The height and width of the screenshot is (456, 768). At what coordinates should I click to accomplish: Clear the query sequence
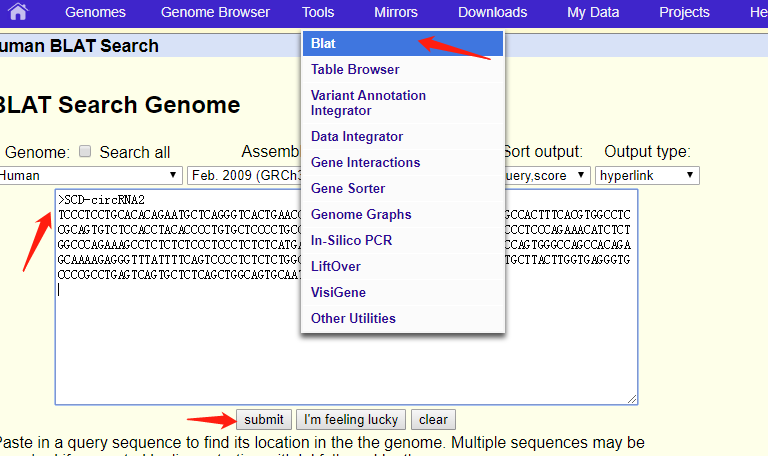[x=433, y=420]
